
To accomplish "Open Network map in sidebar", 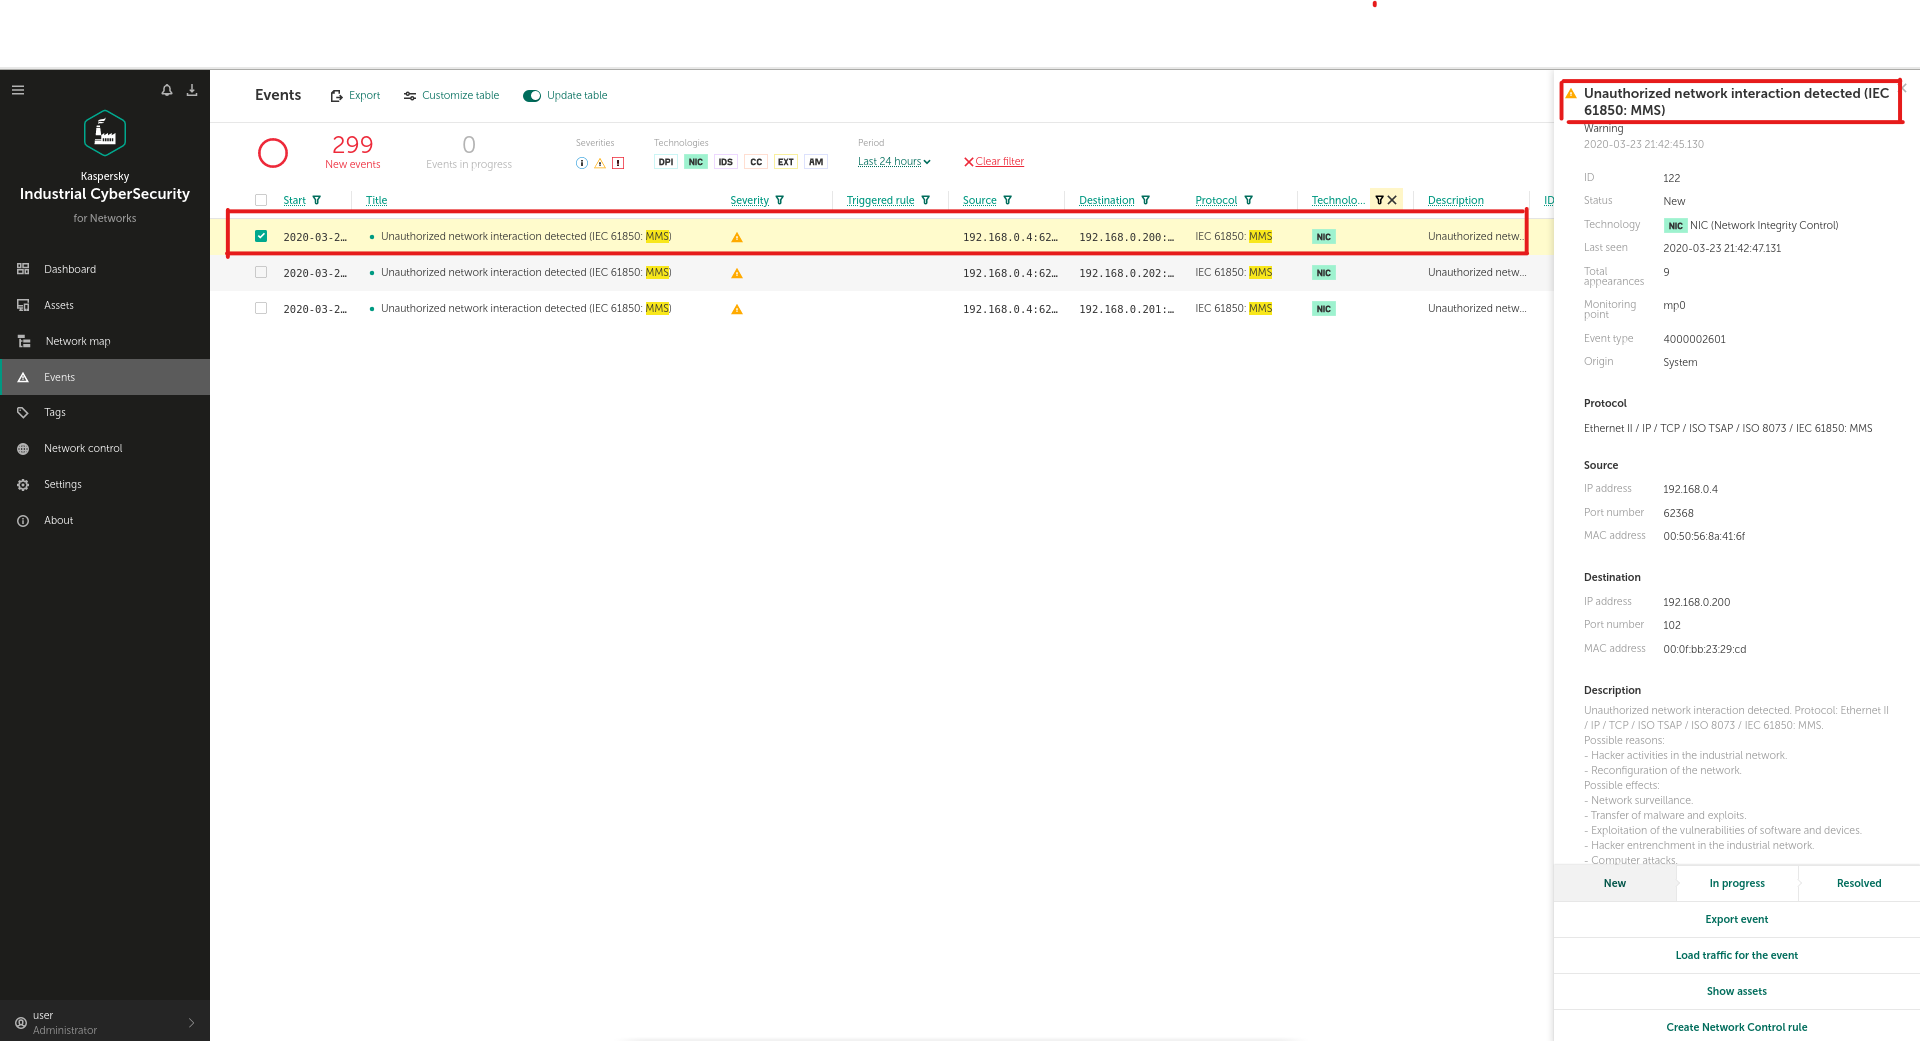I will (78, 341).
